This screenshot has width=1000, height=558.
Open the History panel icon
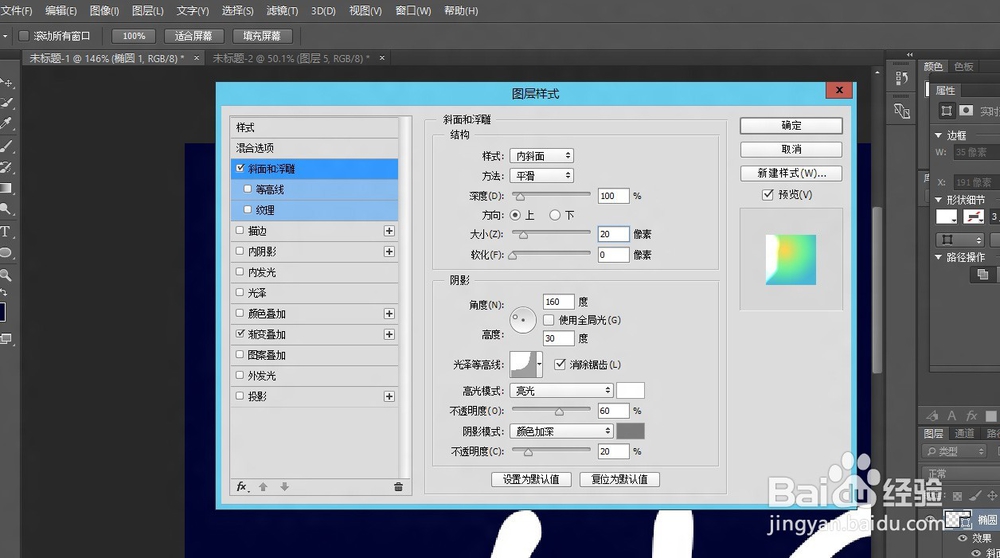coord(902,78)
